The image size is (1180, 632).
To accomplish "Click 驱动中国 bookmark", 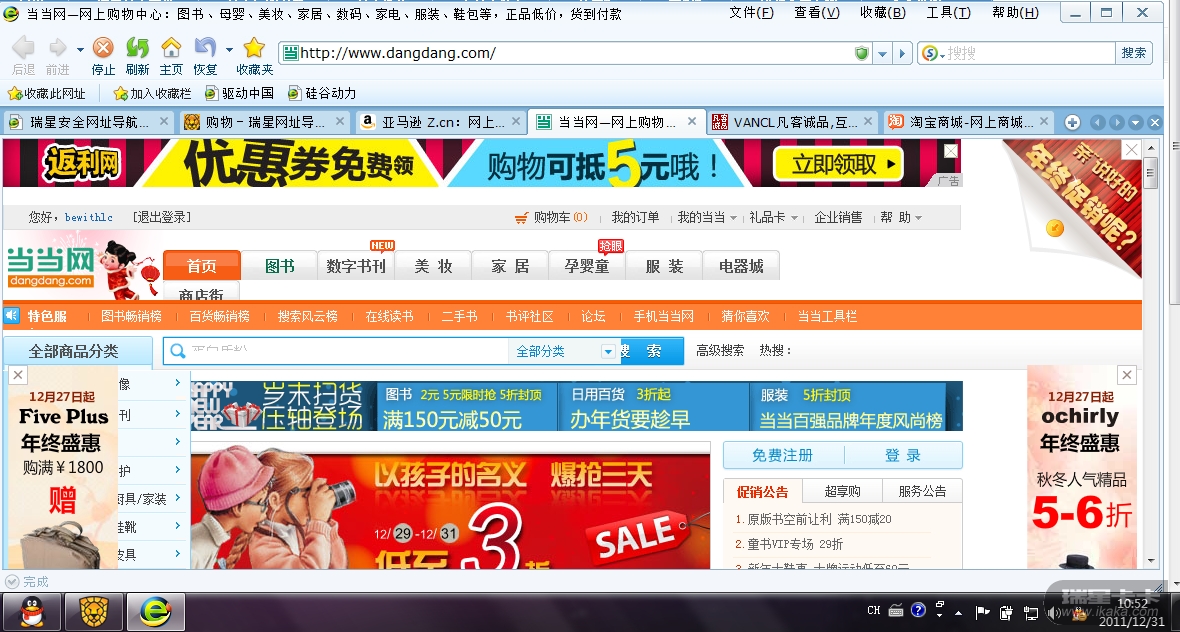I will tap(239, 93).
